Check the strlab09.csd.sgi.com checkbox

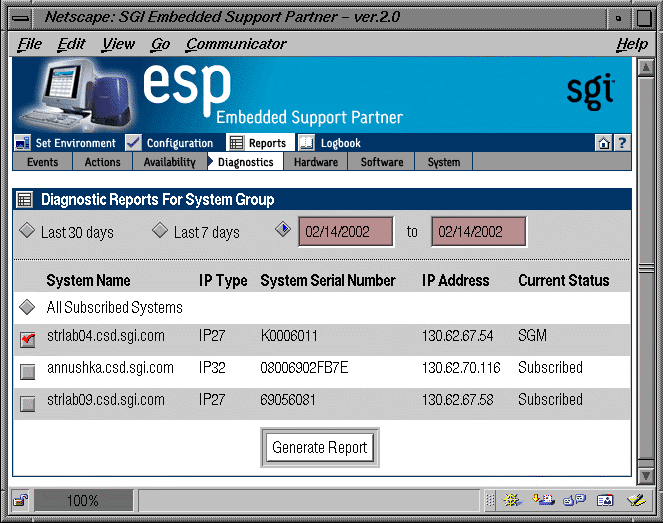point(28,403)
